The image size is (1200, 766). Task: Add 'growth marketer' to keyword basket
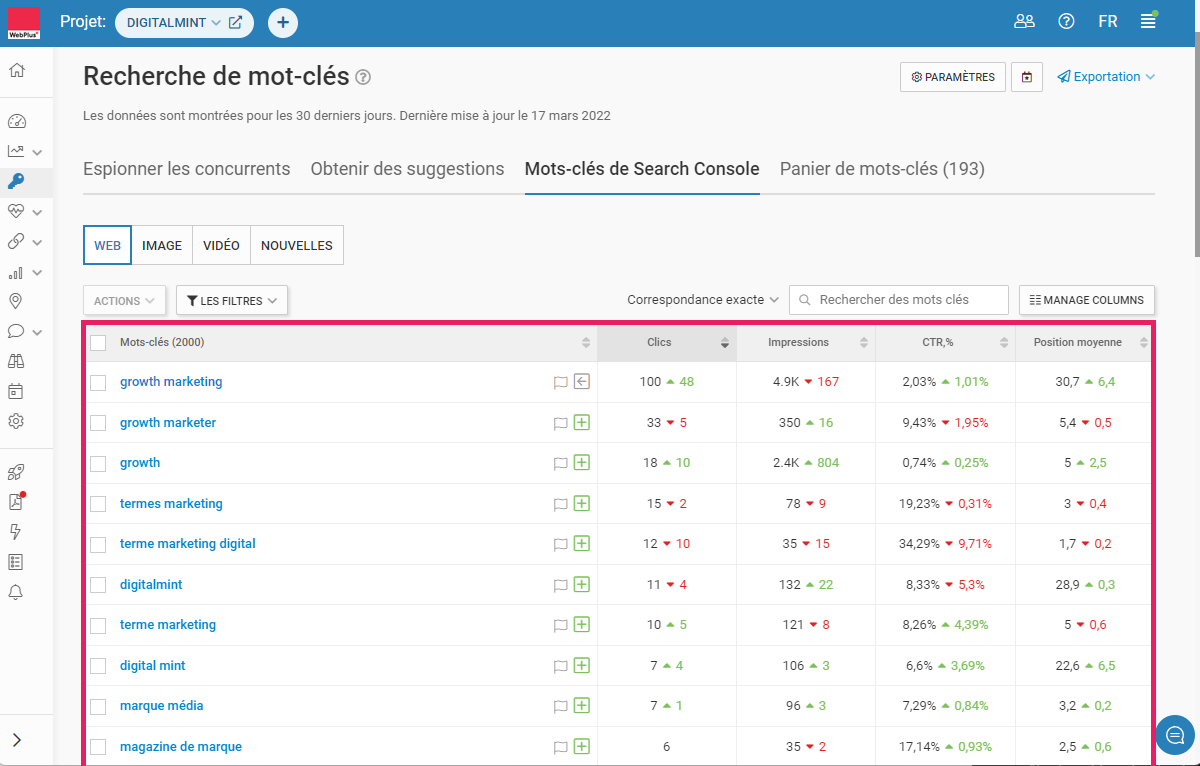pyautogui.click(x=582, y=423)
